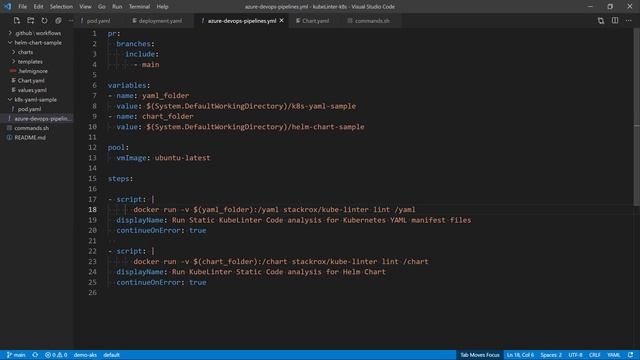Open Changes compare icon in editor toolbar
The image size is (640, 360).
pos(601,20)
